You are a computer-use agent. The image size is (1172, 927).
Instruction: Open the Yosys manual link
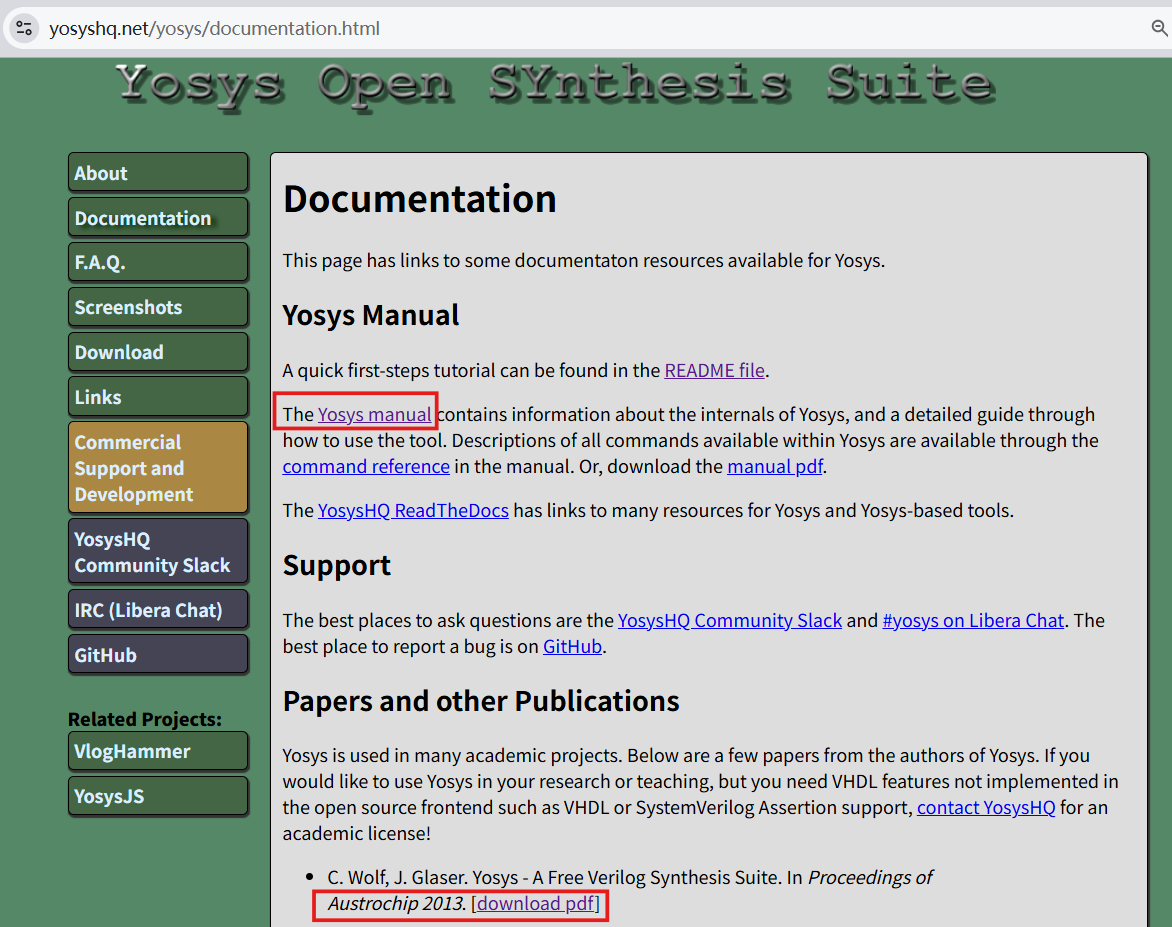tap(374, 415)
